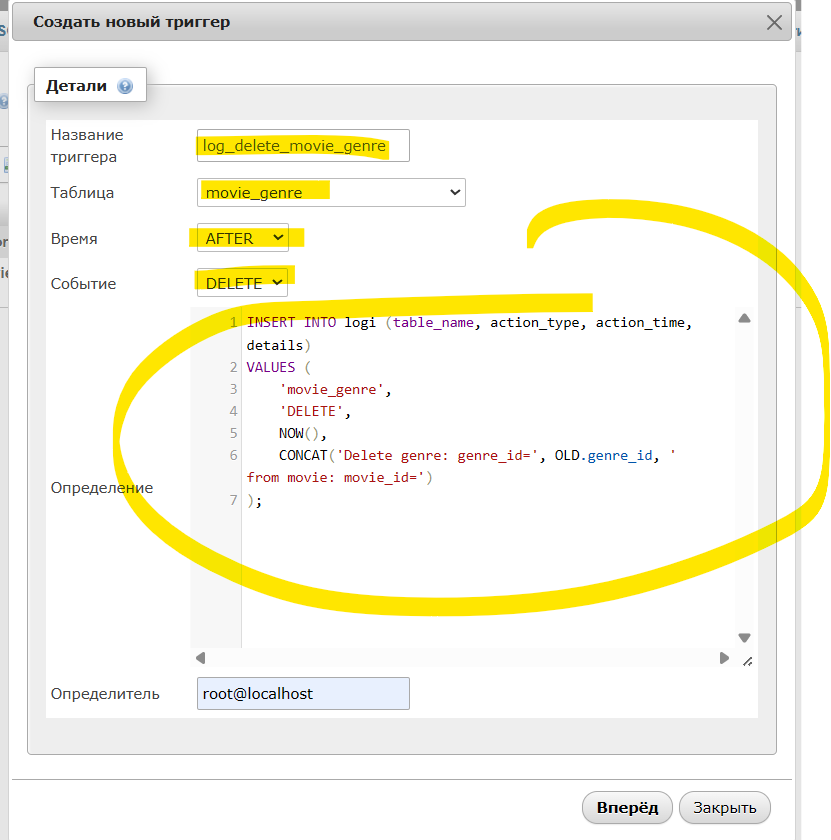The image size is (831, 840).
Task: Click the editor scroll right arrow
Action: (724, 658)
